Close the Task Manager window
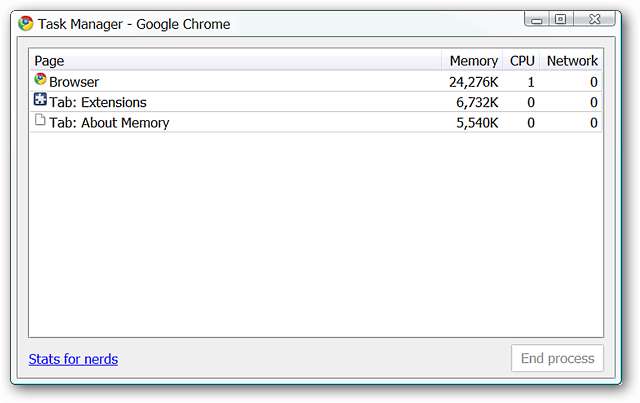The height and width of the screenshot is (403, 640). click(x=593, y=19)
